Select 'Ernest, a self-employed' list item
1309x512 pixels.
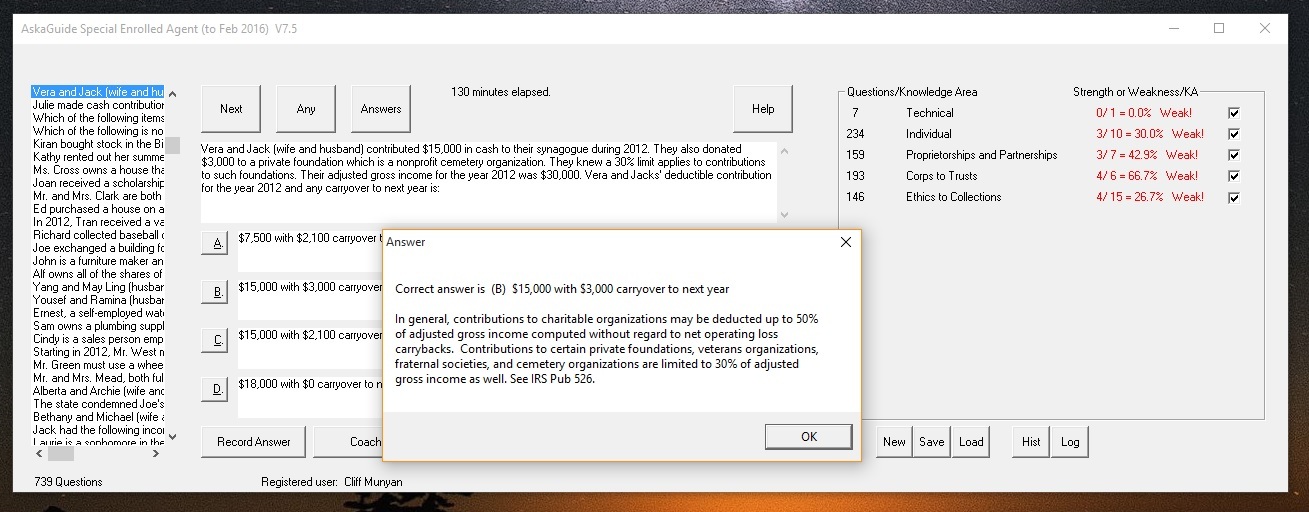98,313
